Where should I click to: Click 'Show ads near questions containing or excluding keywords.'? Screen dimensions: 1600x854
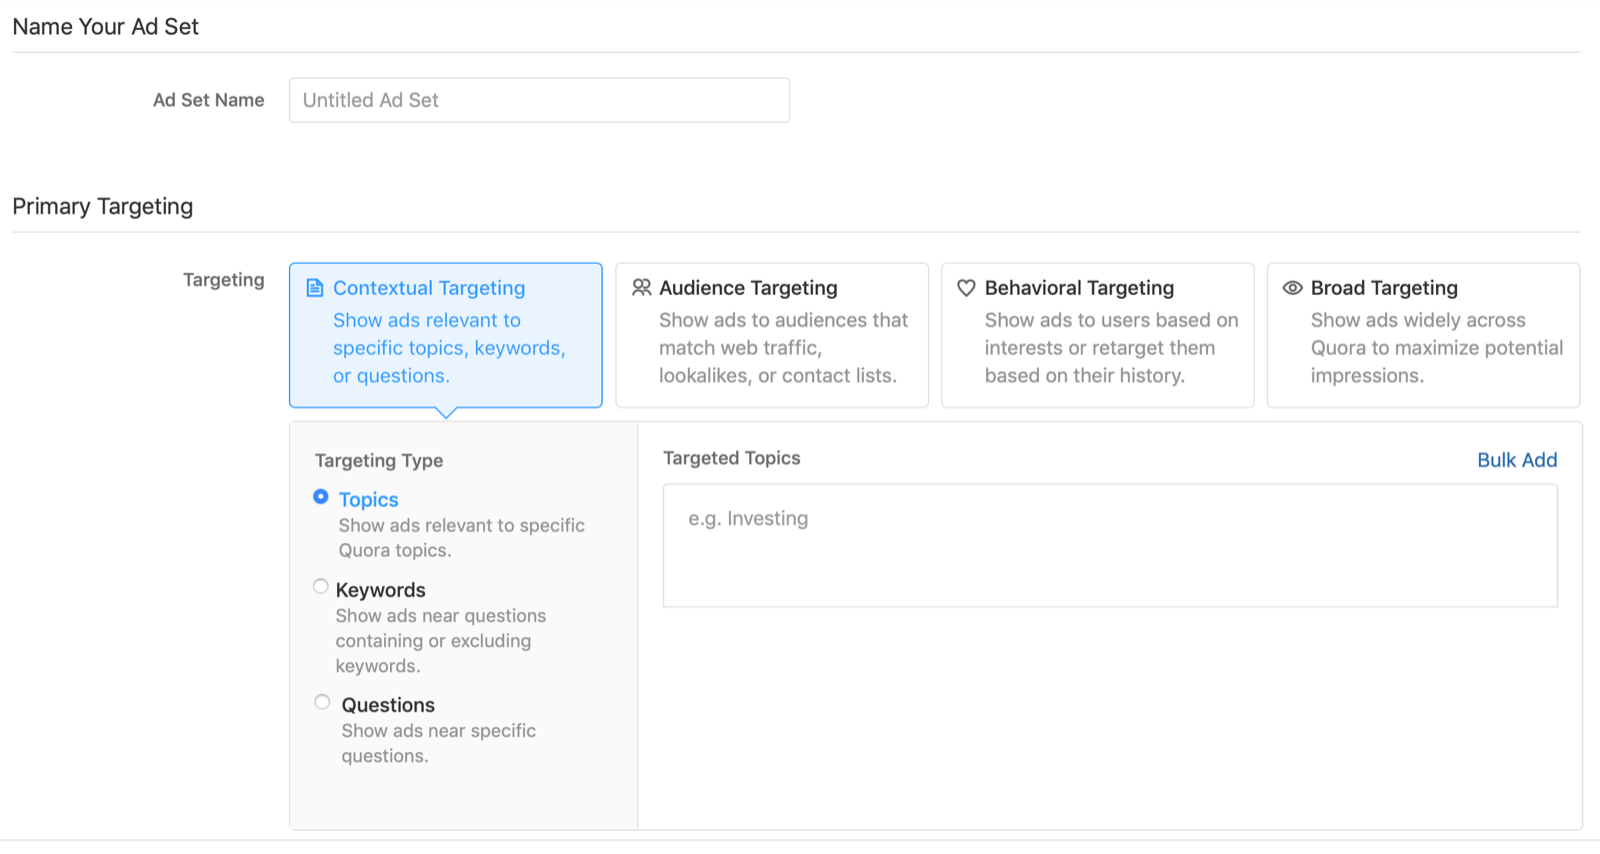pyautogui.click(x=440, y=641)
